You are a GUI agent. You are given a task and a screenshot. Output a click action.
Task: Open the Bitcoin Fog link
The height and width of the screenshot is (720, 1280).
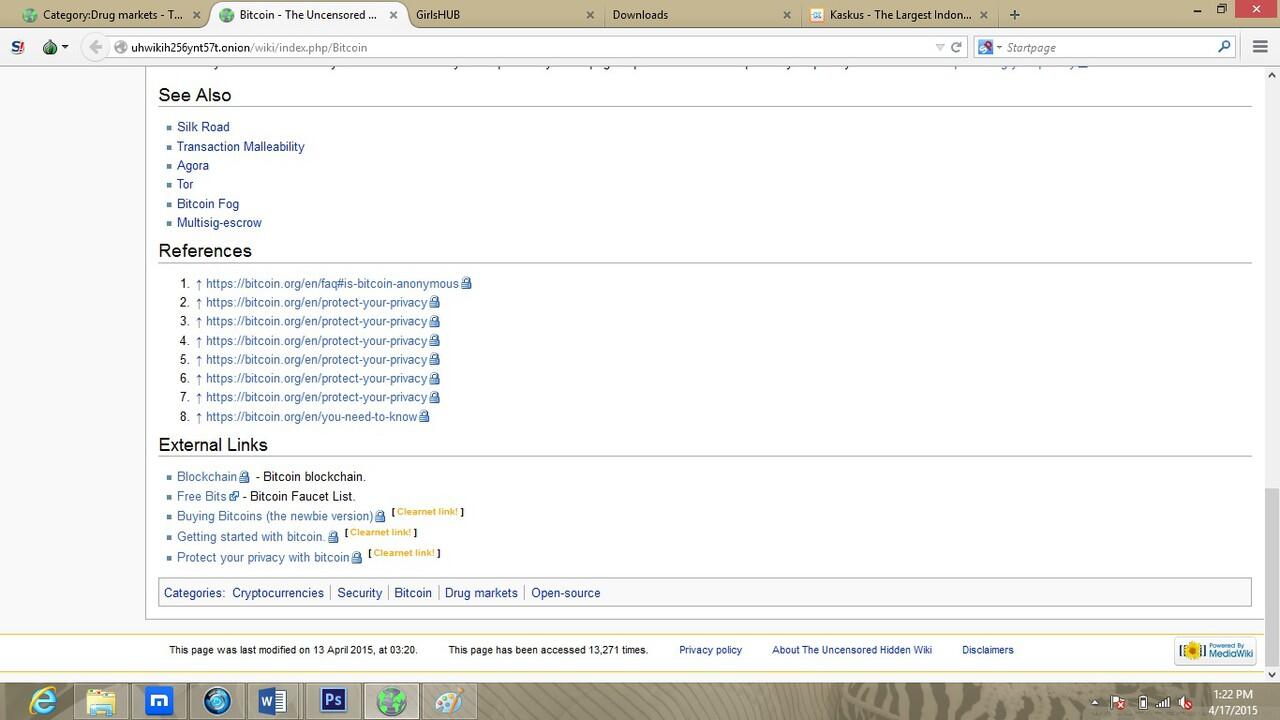tap(208, 203)
